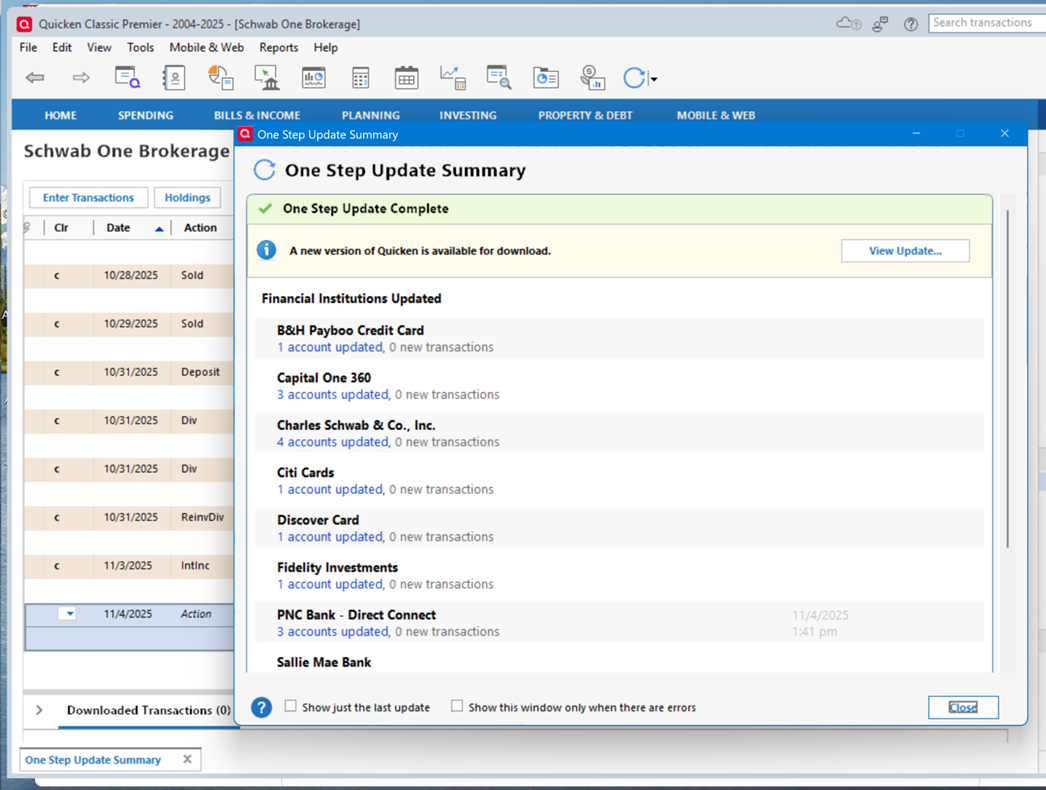Close the One Step Update Summary bottom tab
The height and width of the screenshot is (790, 1046).
coord(187,759)
